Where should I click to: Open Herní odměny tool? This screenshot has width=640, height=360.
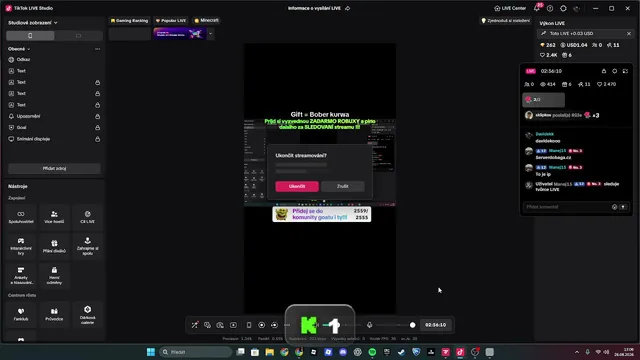pos(54,276)
